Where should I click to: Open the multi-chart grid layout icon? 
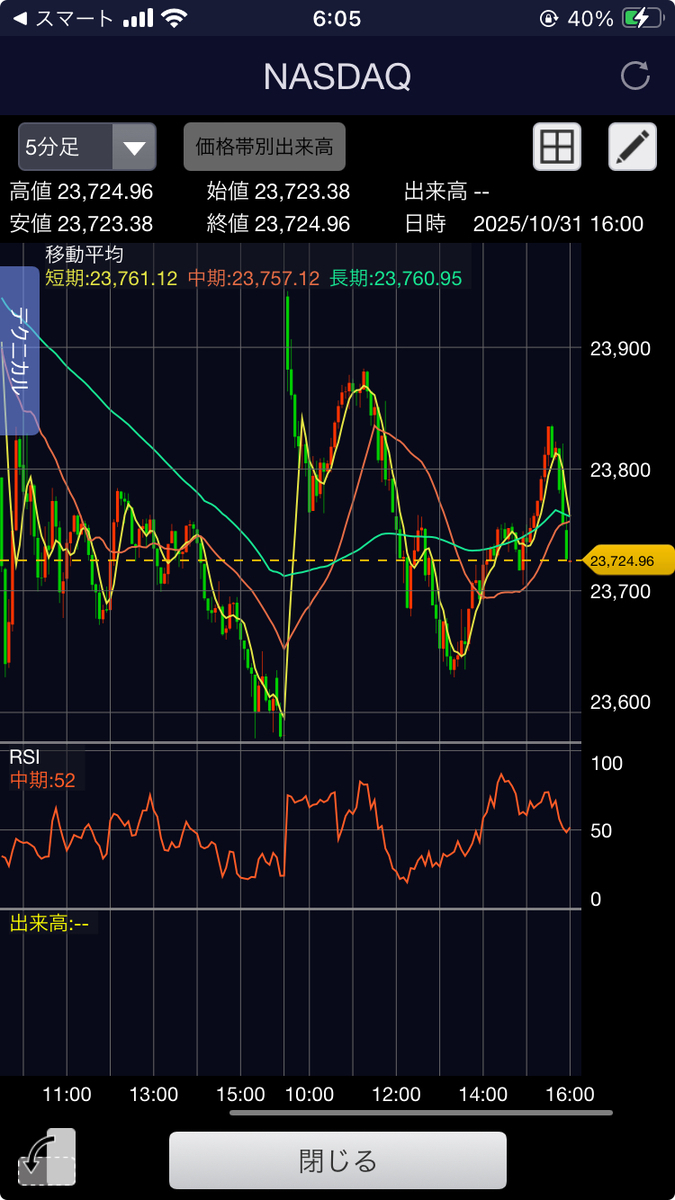click(557, 148)
